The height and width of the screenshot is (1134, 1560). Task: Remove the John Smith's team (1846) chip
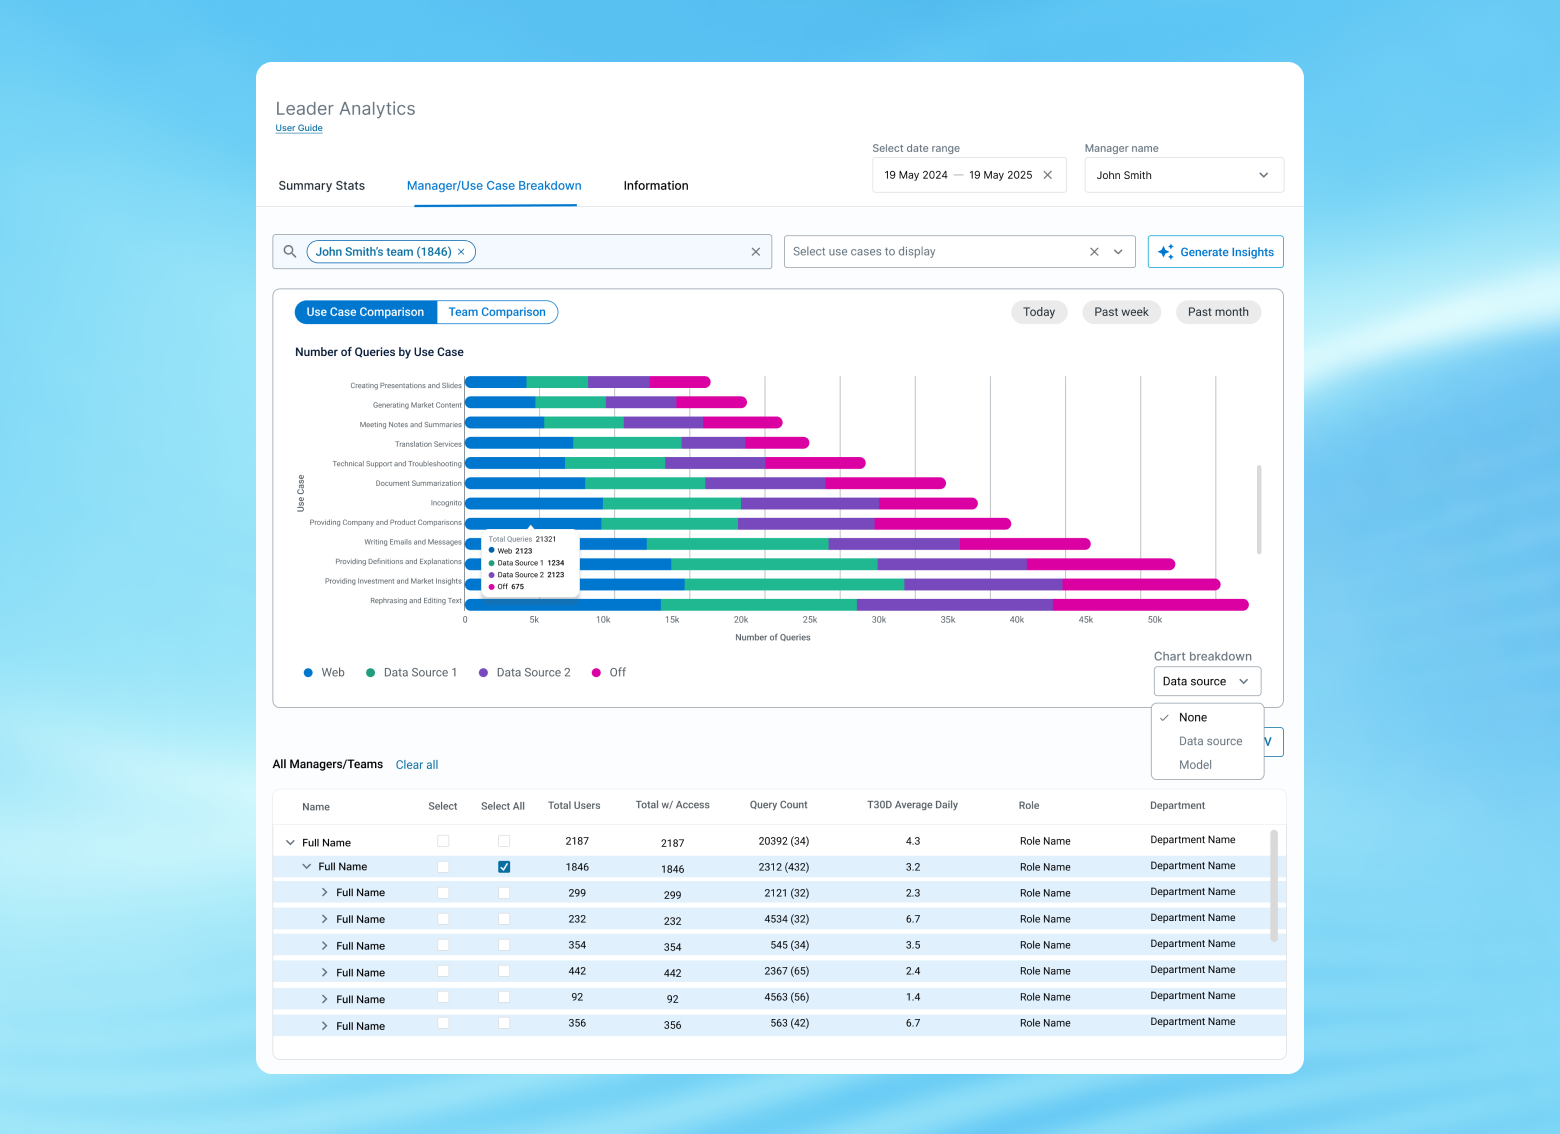[x=461, y=252]
